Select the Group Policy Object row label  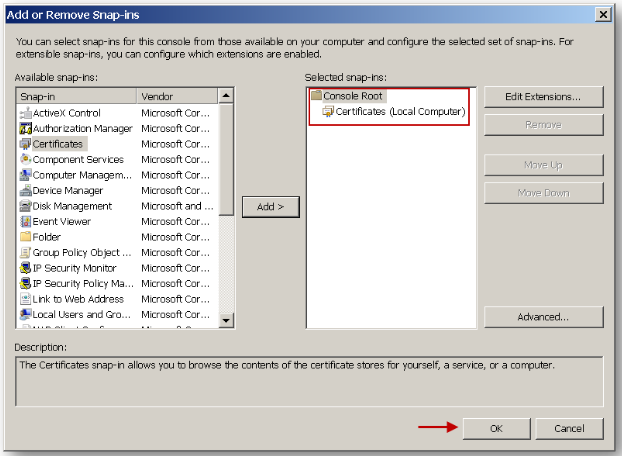(x=82, y=252)
